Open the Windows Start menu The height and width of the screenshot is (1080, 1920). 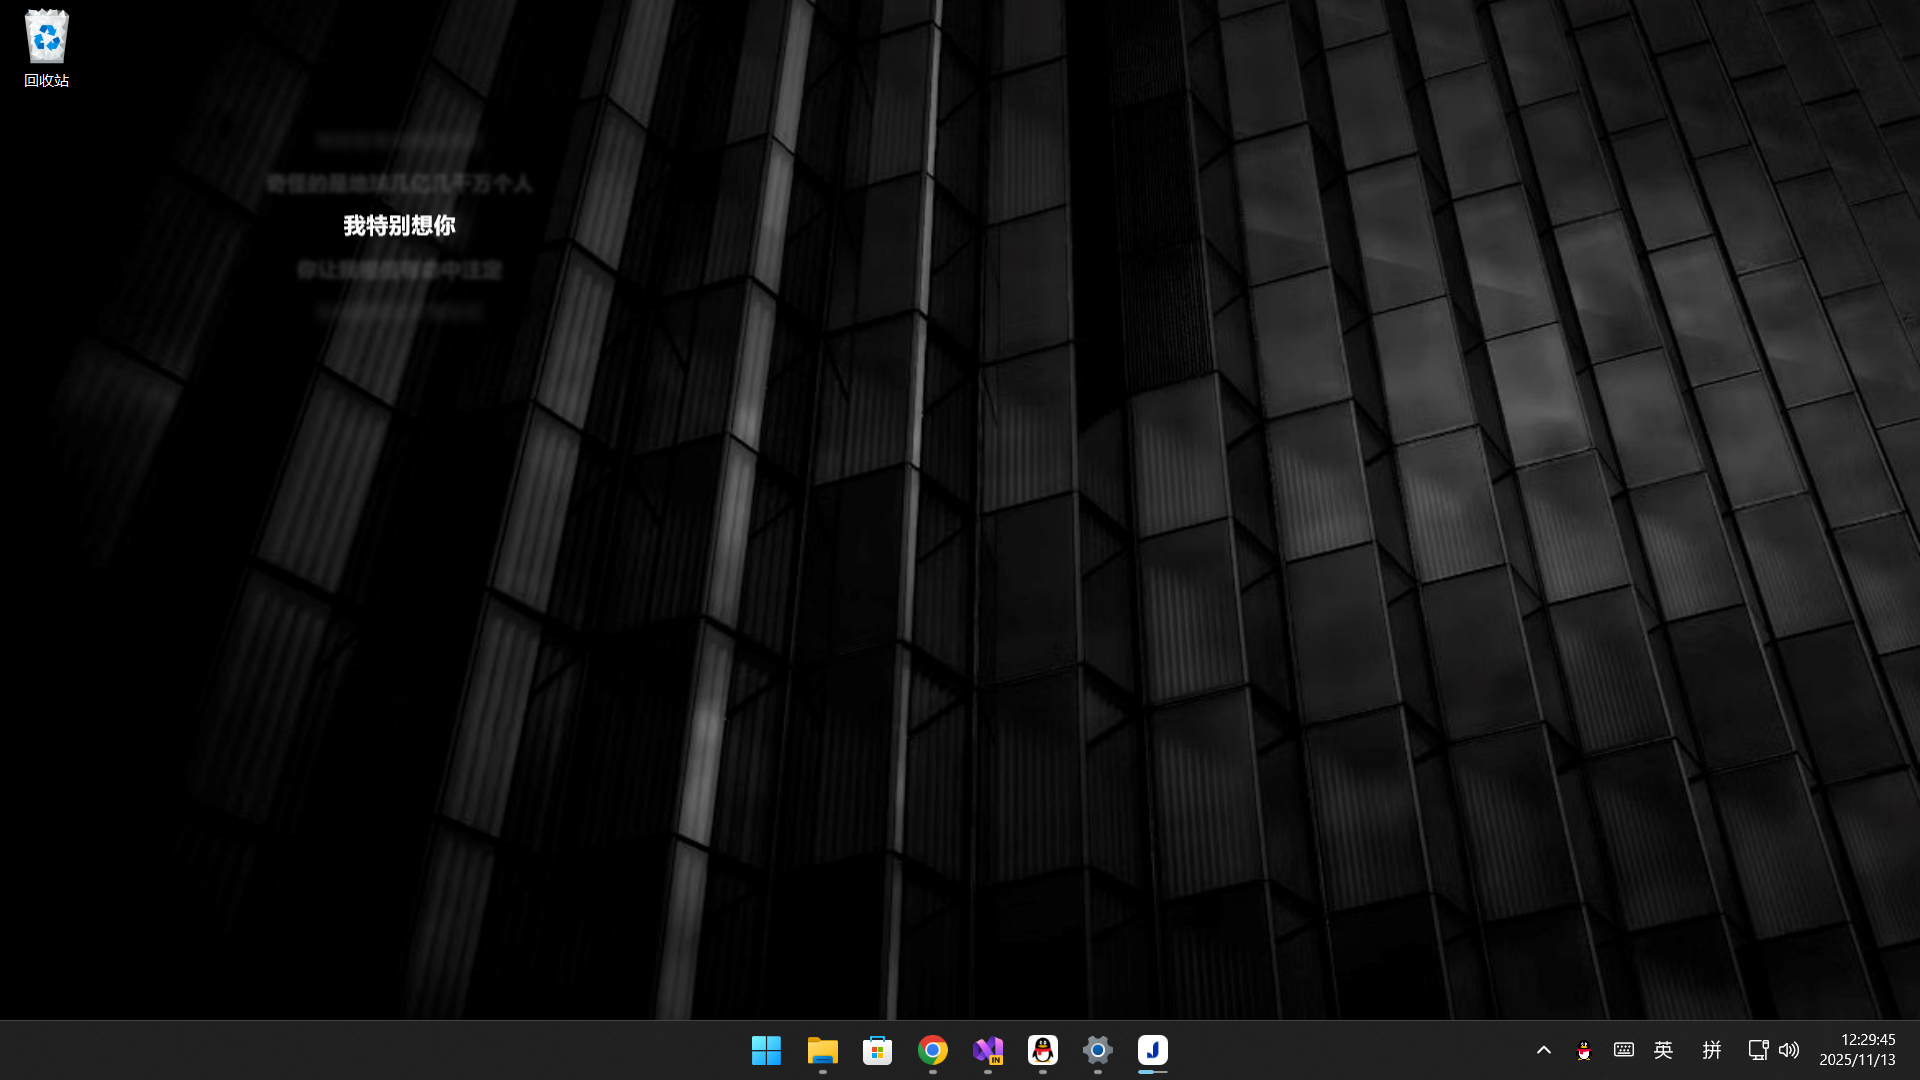pyautogui.click(x=767, y=1050)
